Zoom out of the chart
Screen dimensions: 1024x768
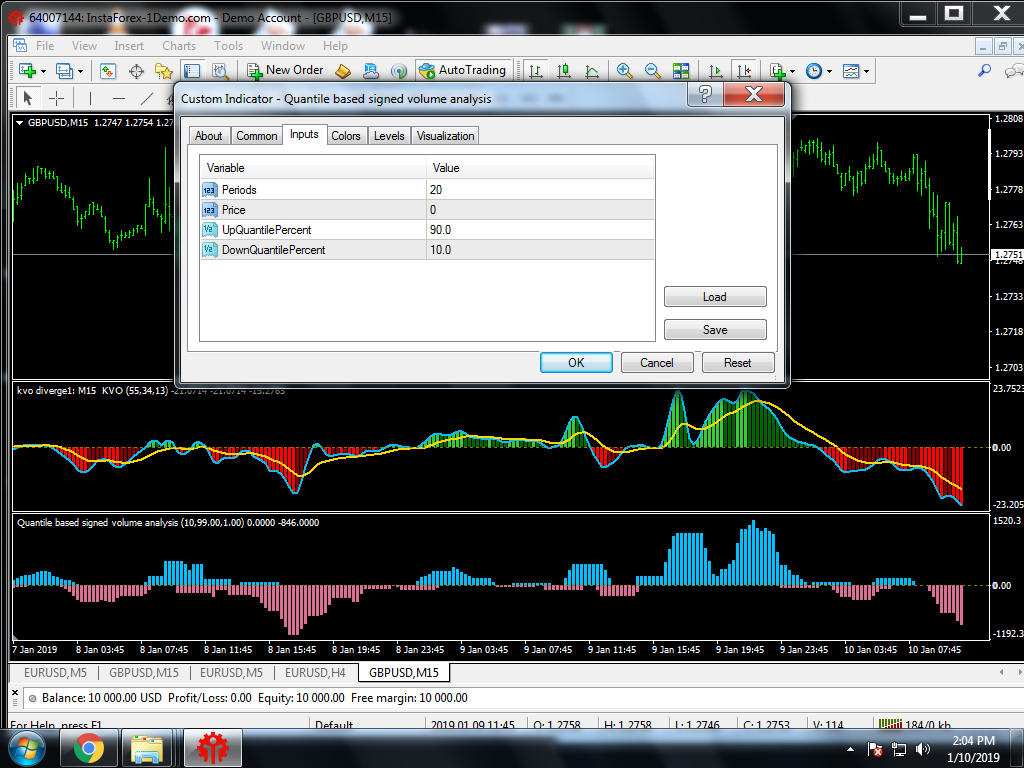[x=652, y=71]
